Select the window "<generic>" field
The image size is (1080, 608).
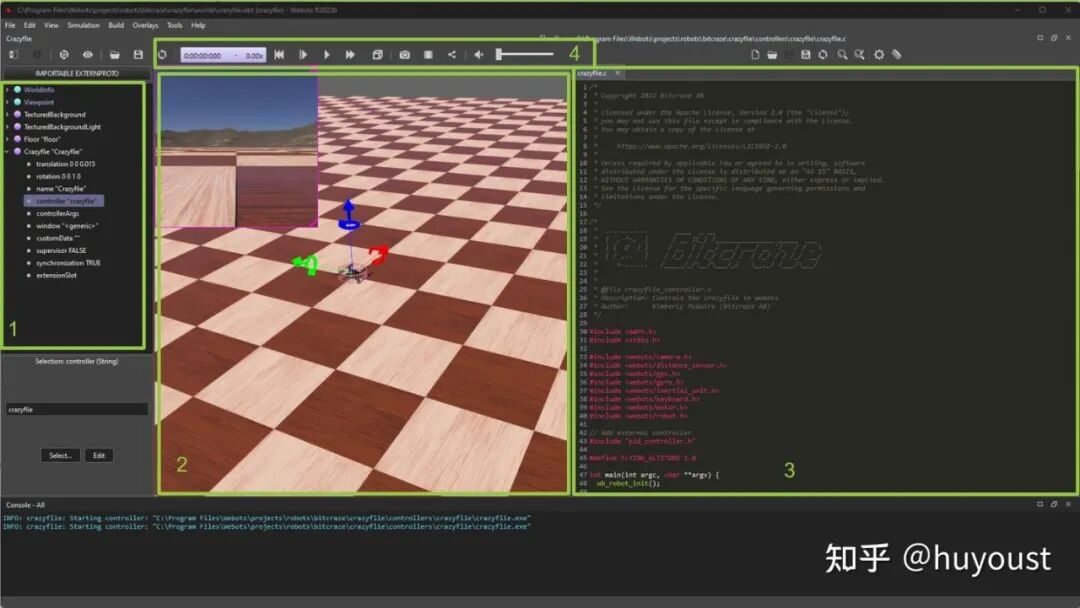[66, 226]
